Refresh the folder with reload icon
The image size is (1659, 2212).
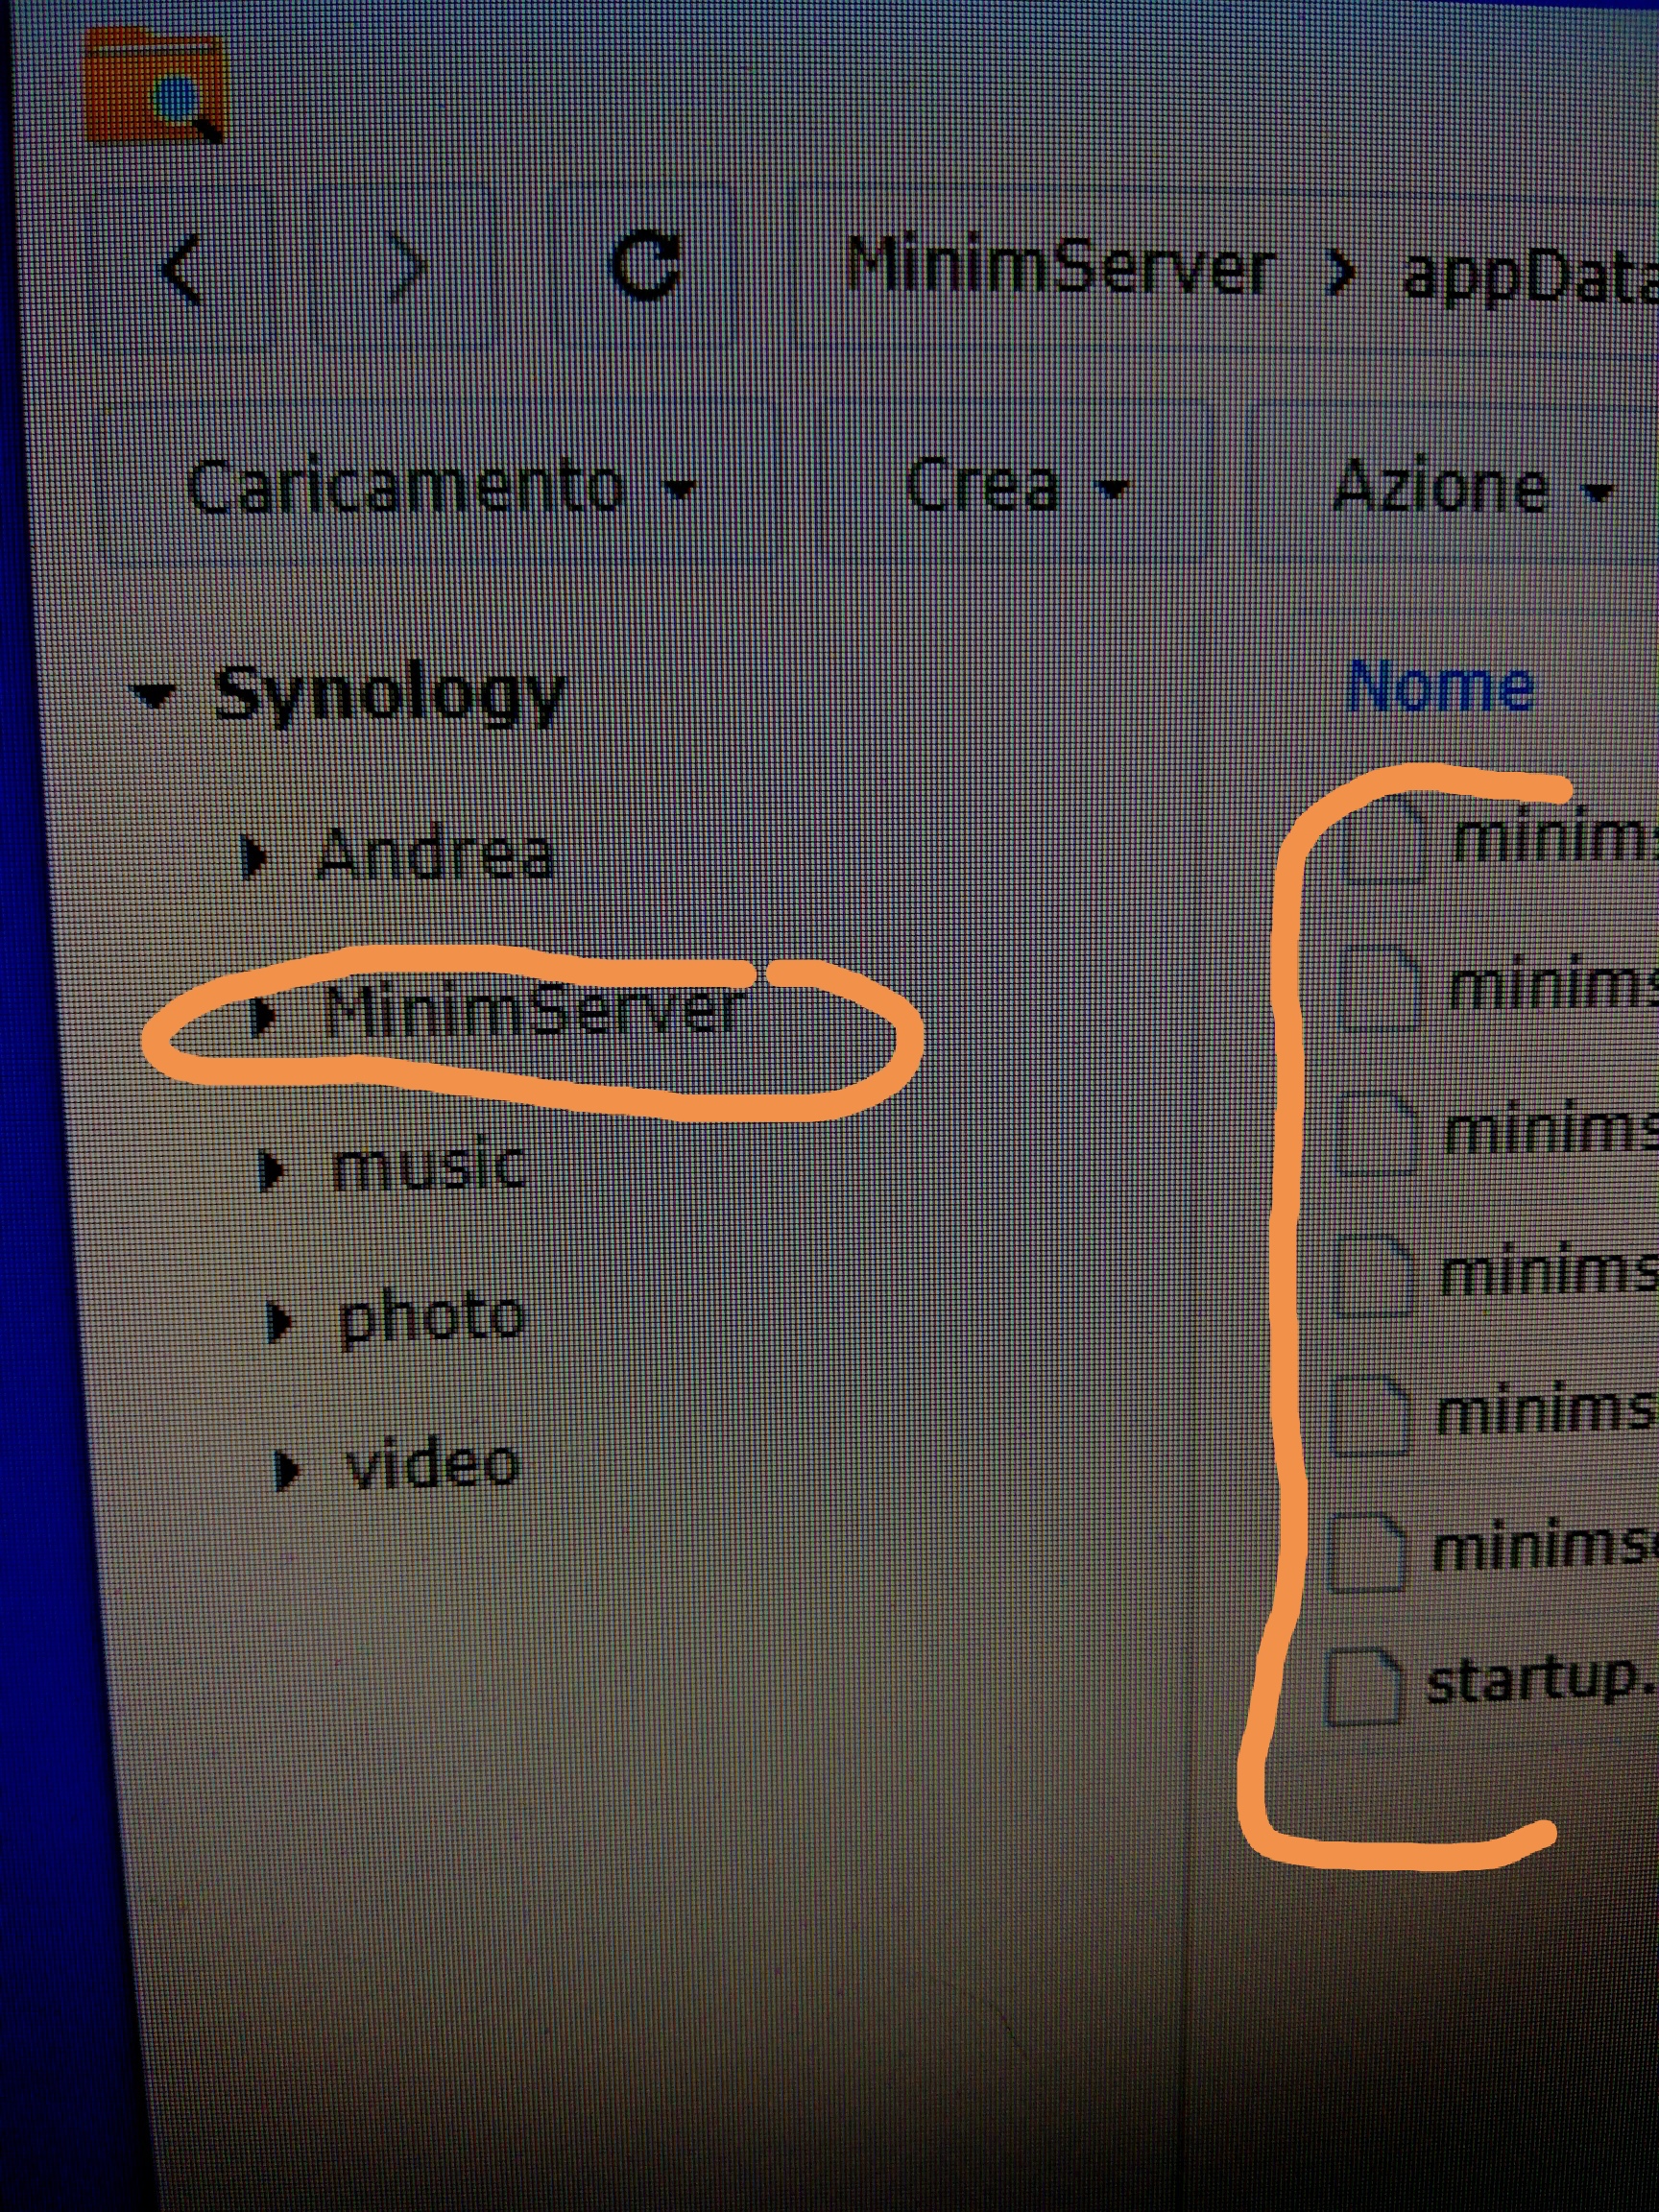pos(646,265)
